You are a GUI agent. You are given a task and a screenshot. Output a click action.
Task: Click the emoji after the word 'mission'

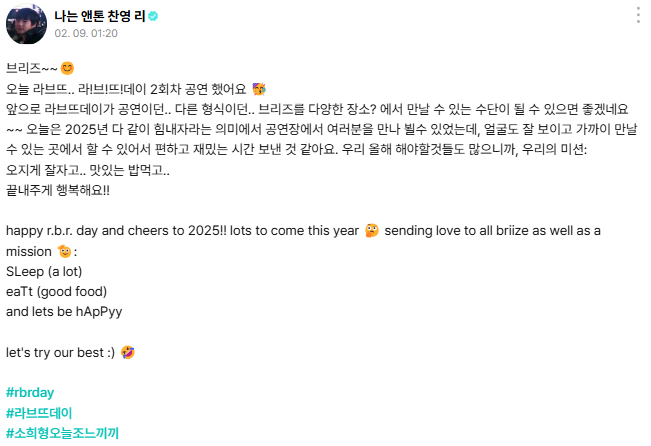[66, 251]
